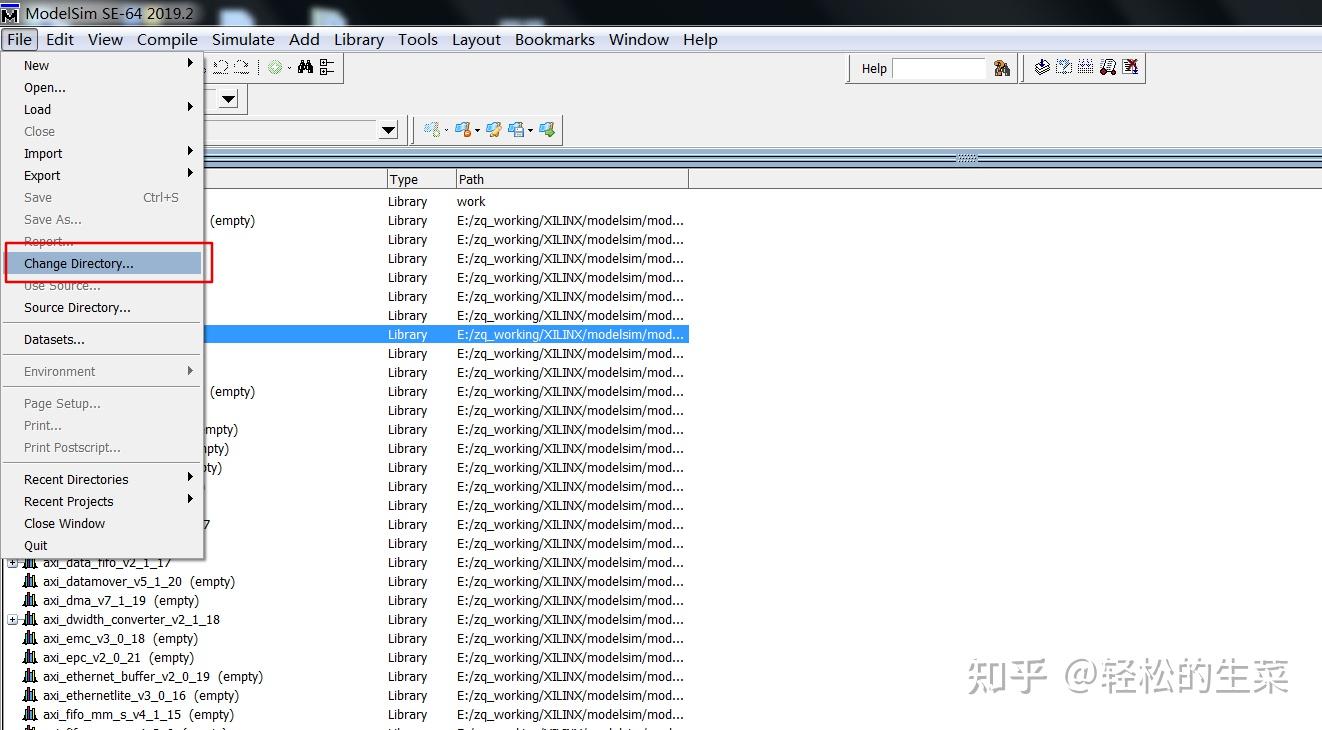Open the wide combo box dropdown arrow

(x=388, y=130)
